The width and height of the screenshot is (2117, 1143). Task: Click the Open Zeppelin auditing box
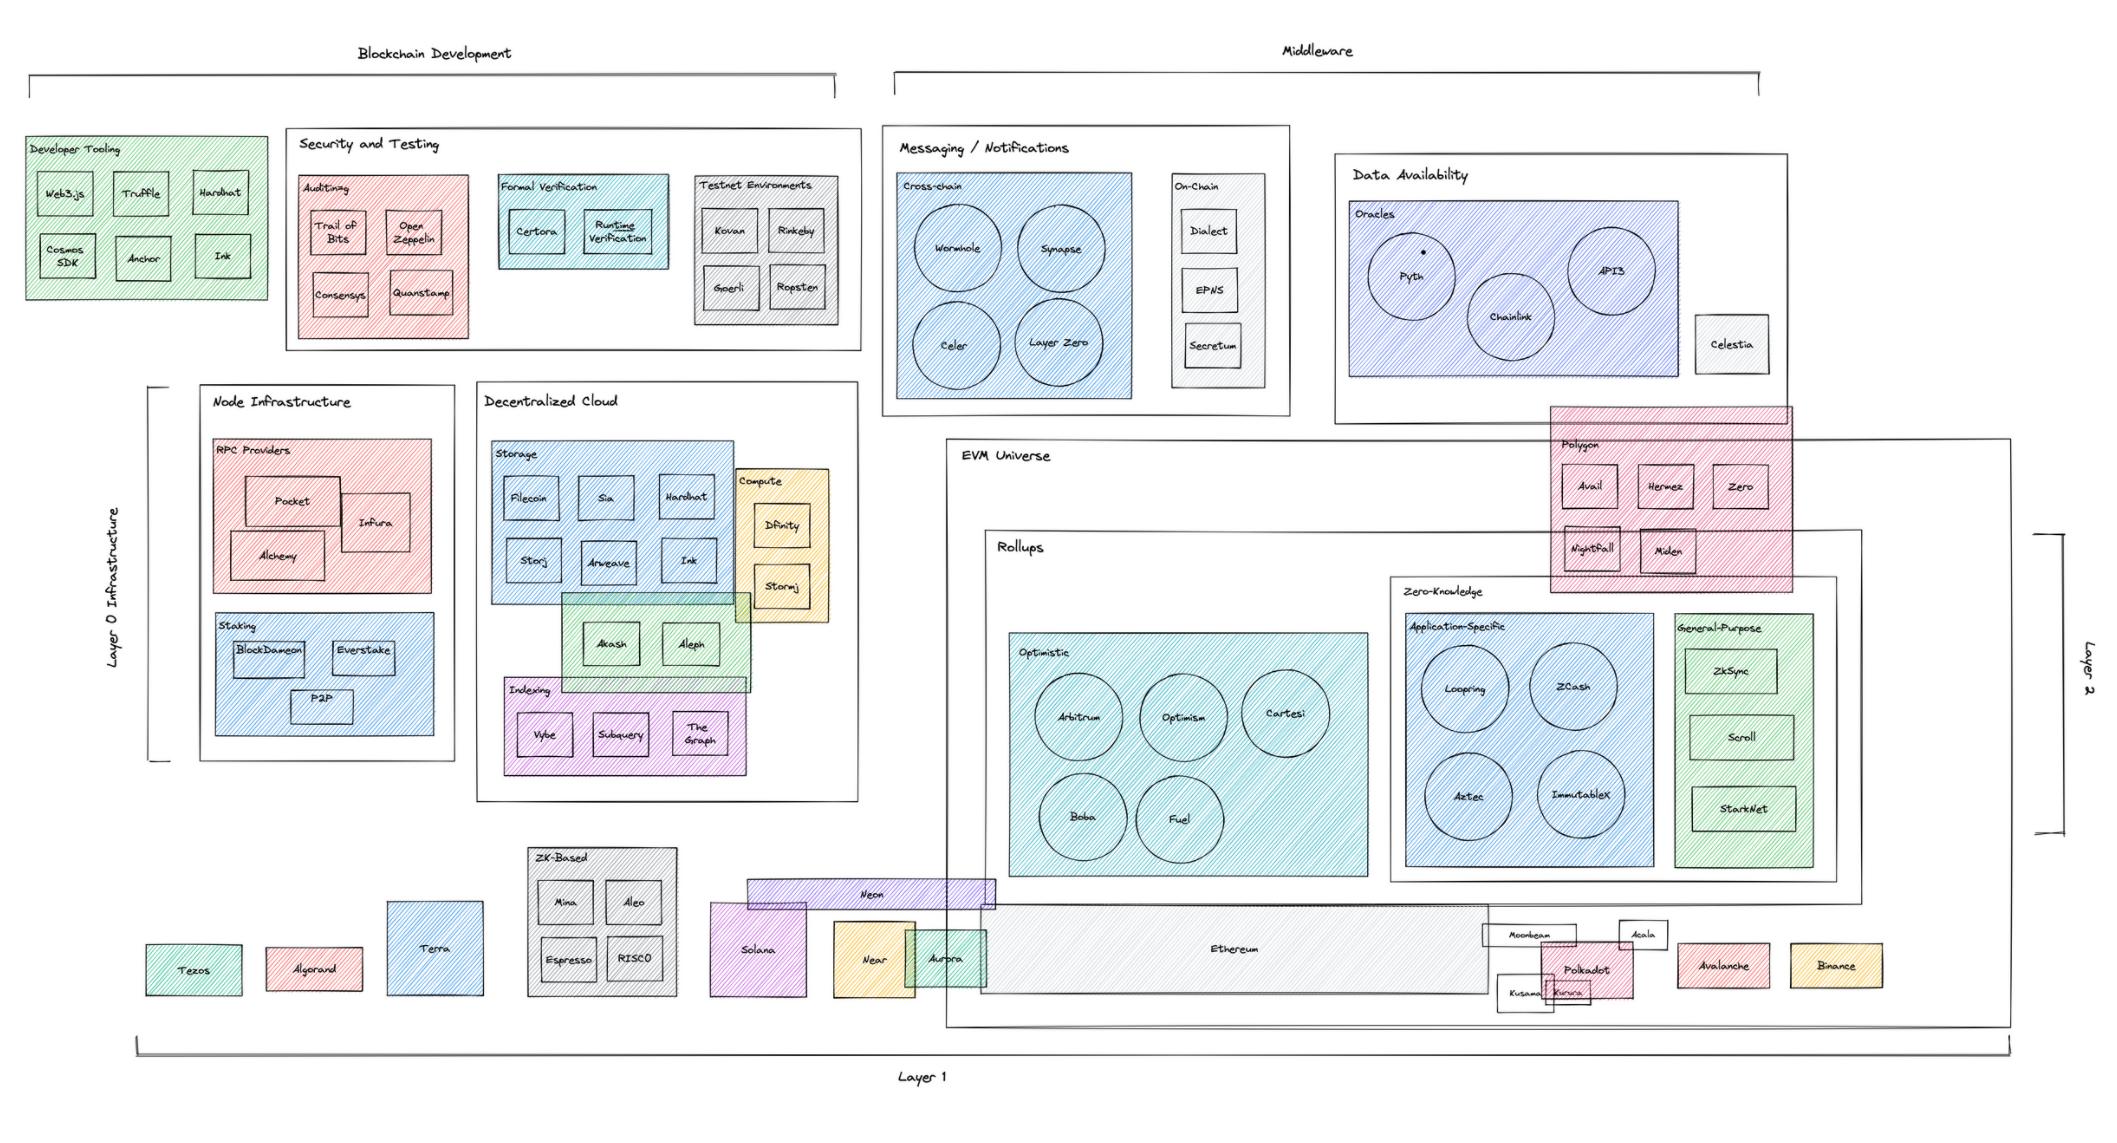tap(412, 233)
